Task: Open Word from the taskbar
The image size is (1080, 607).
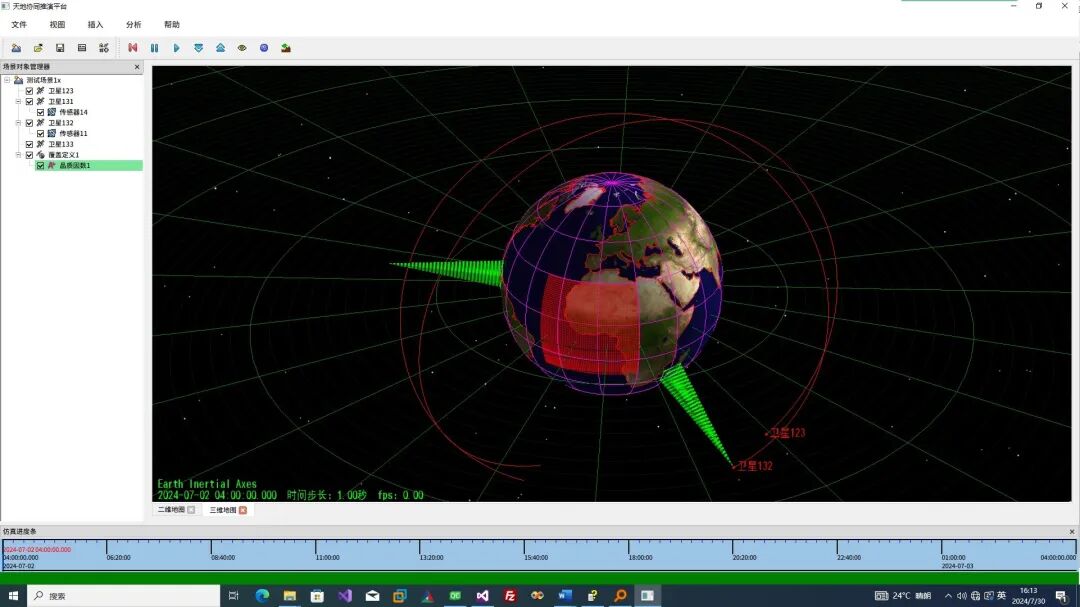Action: [x=565, y=595]
